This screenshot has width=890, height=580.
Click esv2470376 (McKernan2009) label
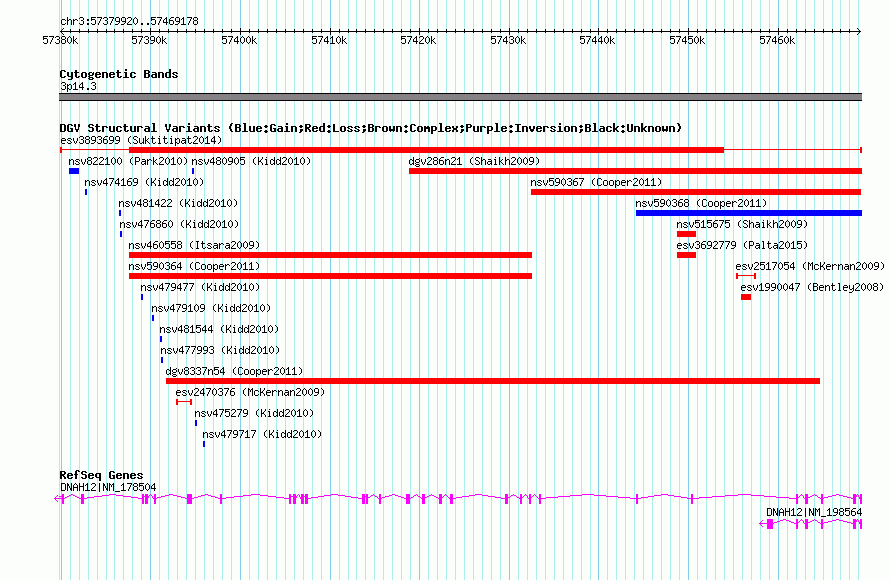tap(250, 392)
